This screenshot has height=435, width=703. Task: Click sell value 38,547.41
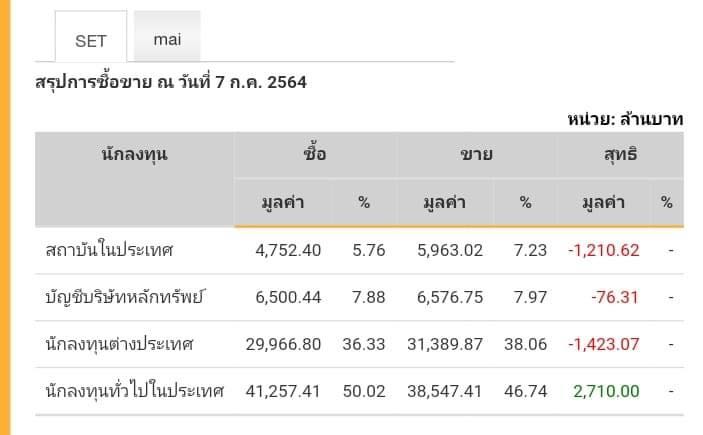pos(445,392)
